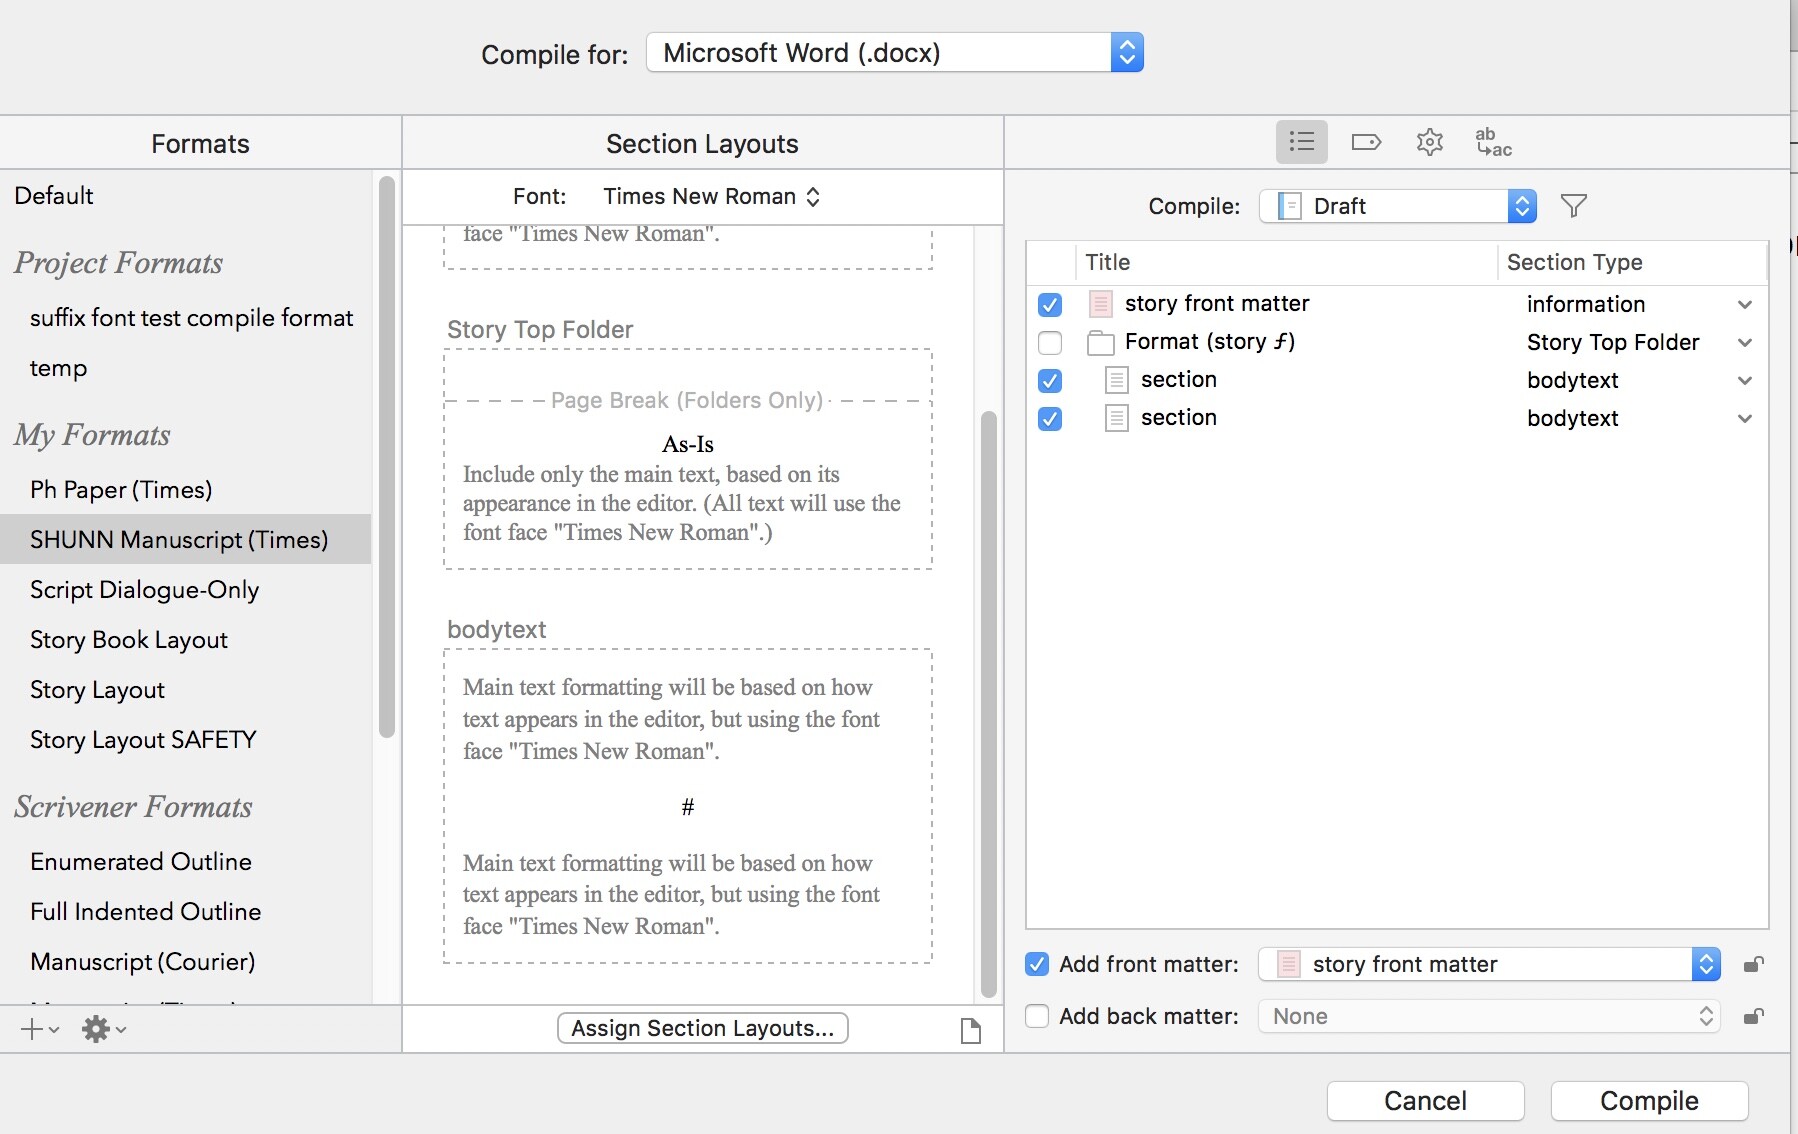Open the front matter selection dropdown
The image size is (1798, 1134).
pos(1489,964)
